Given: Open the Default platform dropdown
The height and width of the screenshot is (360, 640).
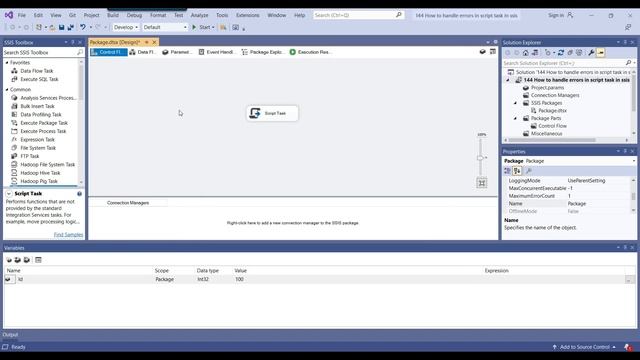Looking at the screenshot, I should pyautogui.click(x=165, y=27).
